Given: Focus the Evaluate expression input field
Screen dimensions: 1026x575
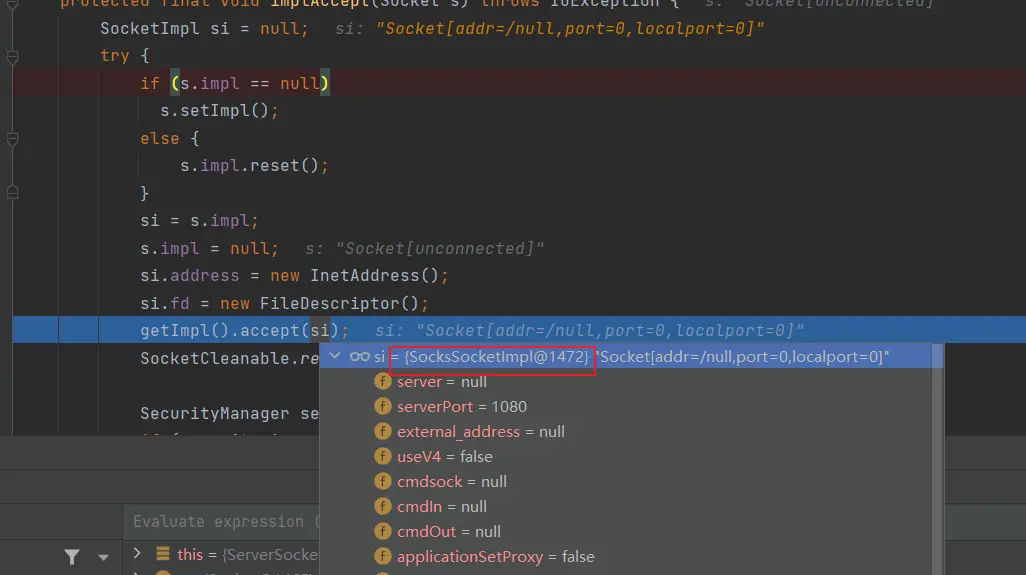Looking at the screenshot, I should (221, 521).
